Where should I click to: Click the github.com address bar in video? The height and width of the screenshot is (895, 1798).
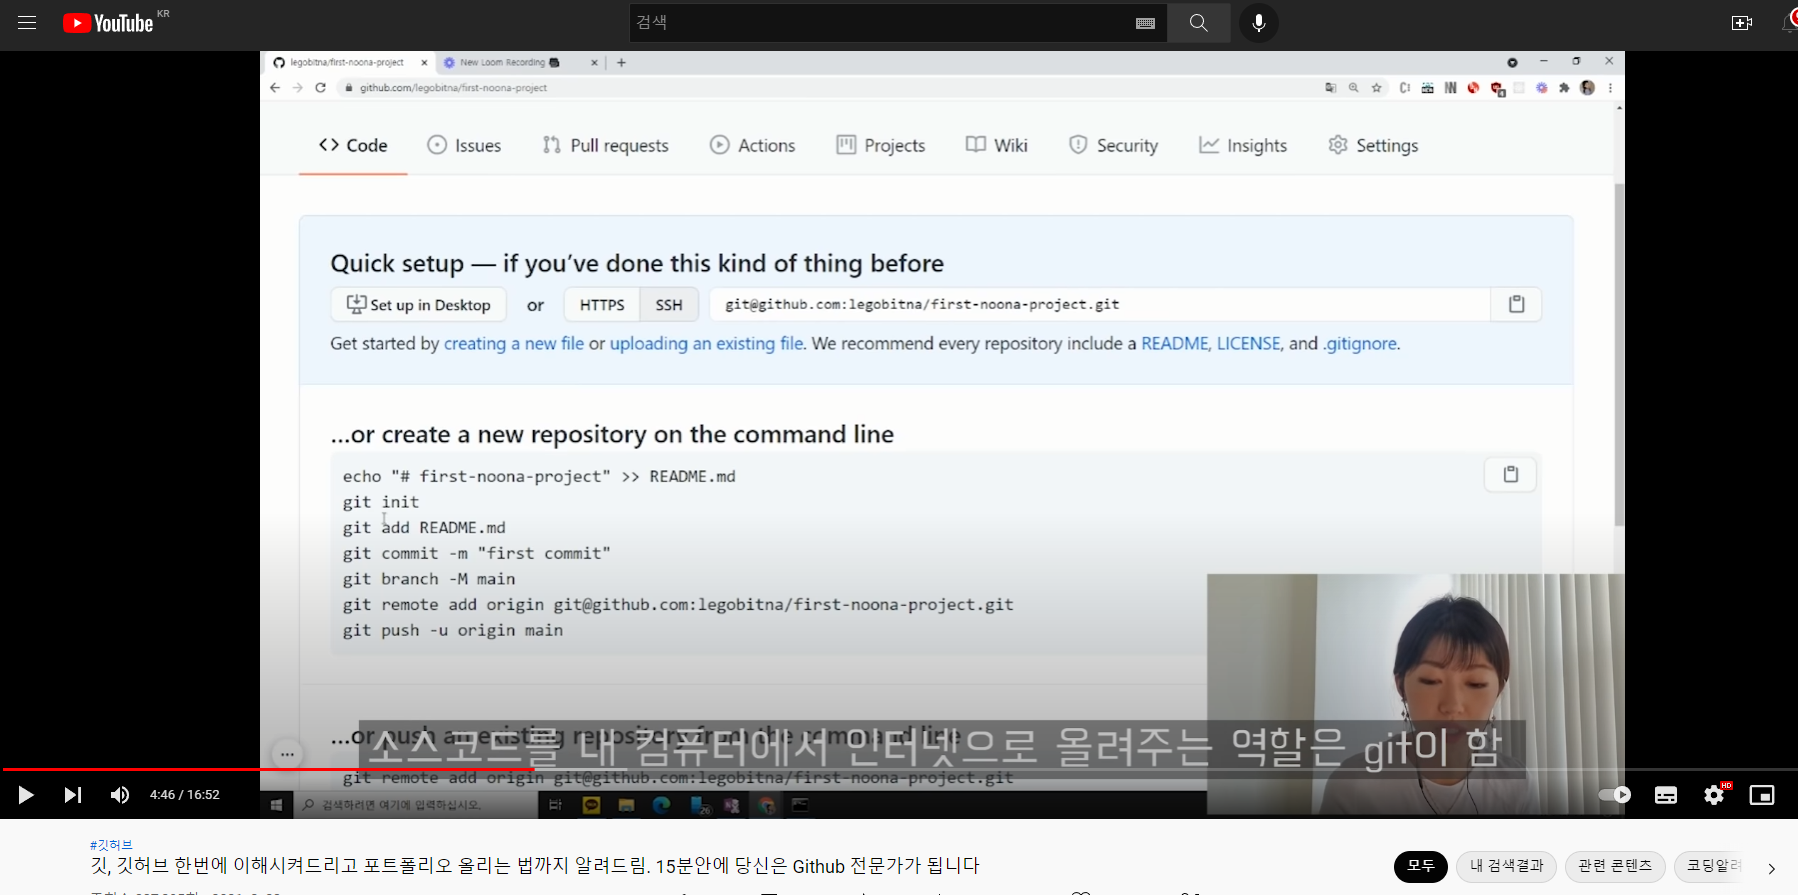pos(830,88)
